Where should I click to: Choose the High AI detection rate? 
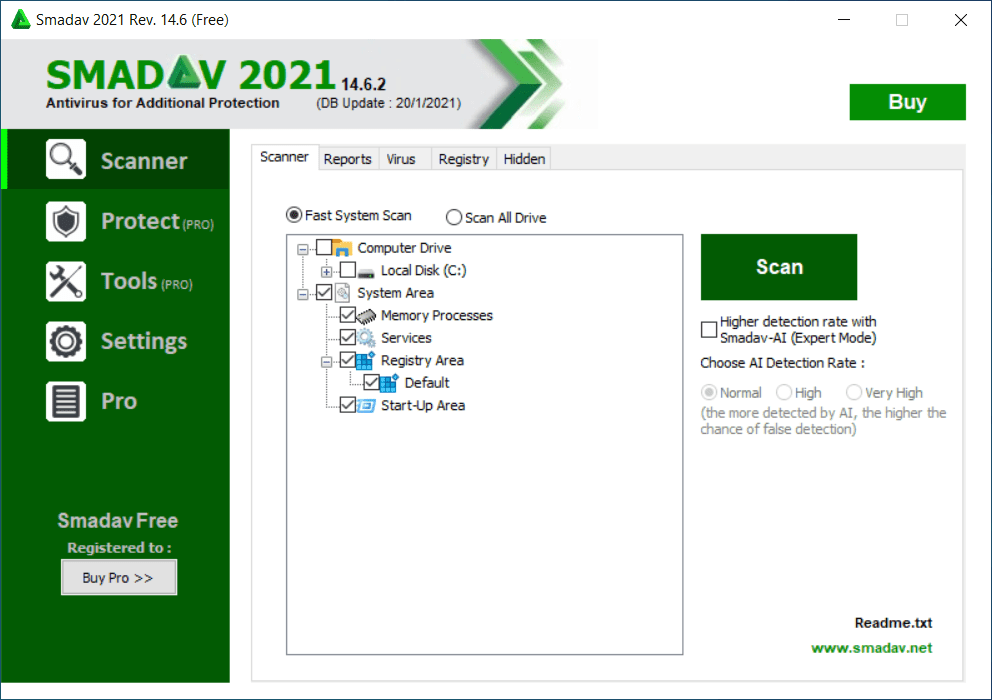(x=784, y=392)
